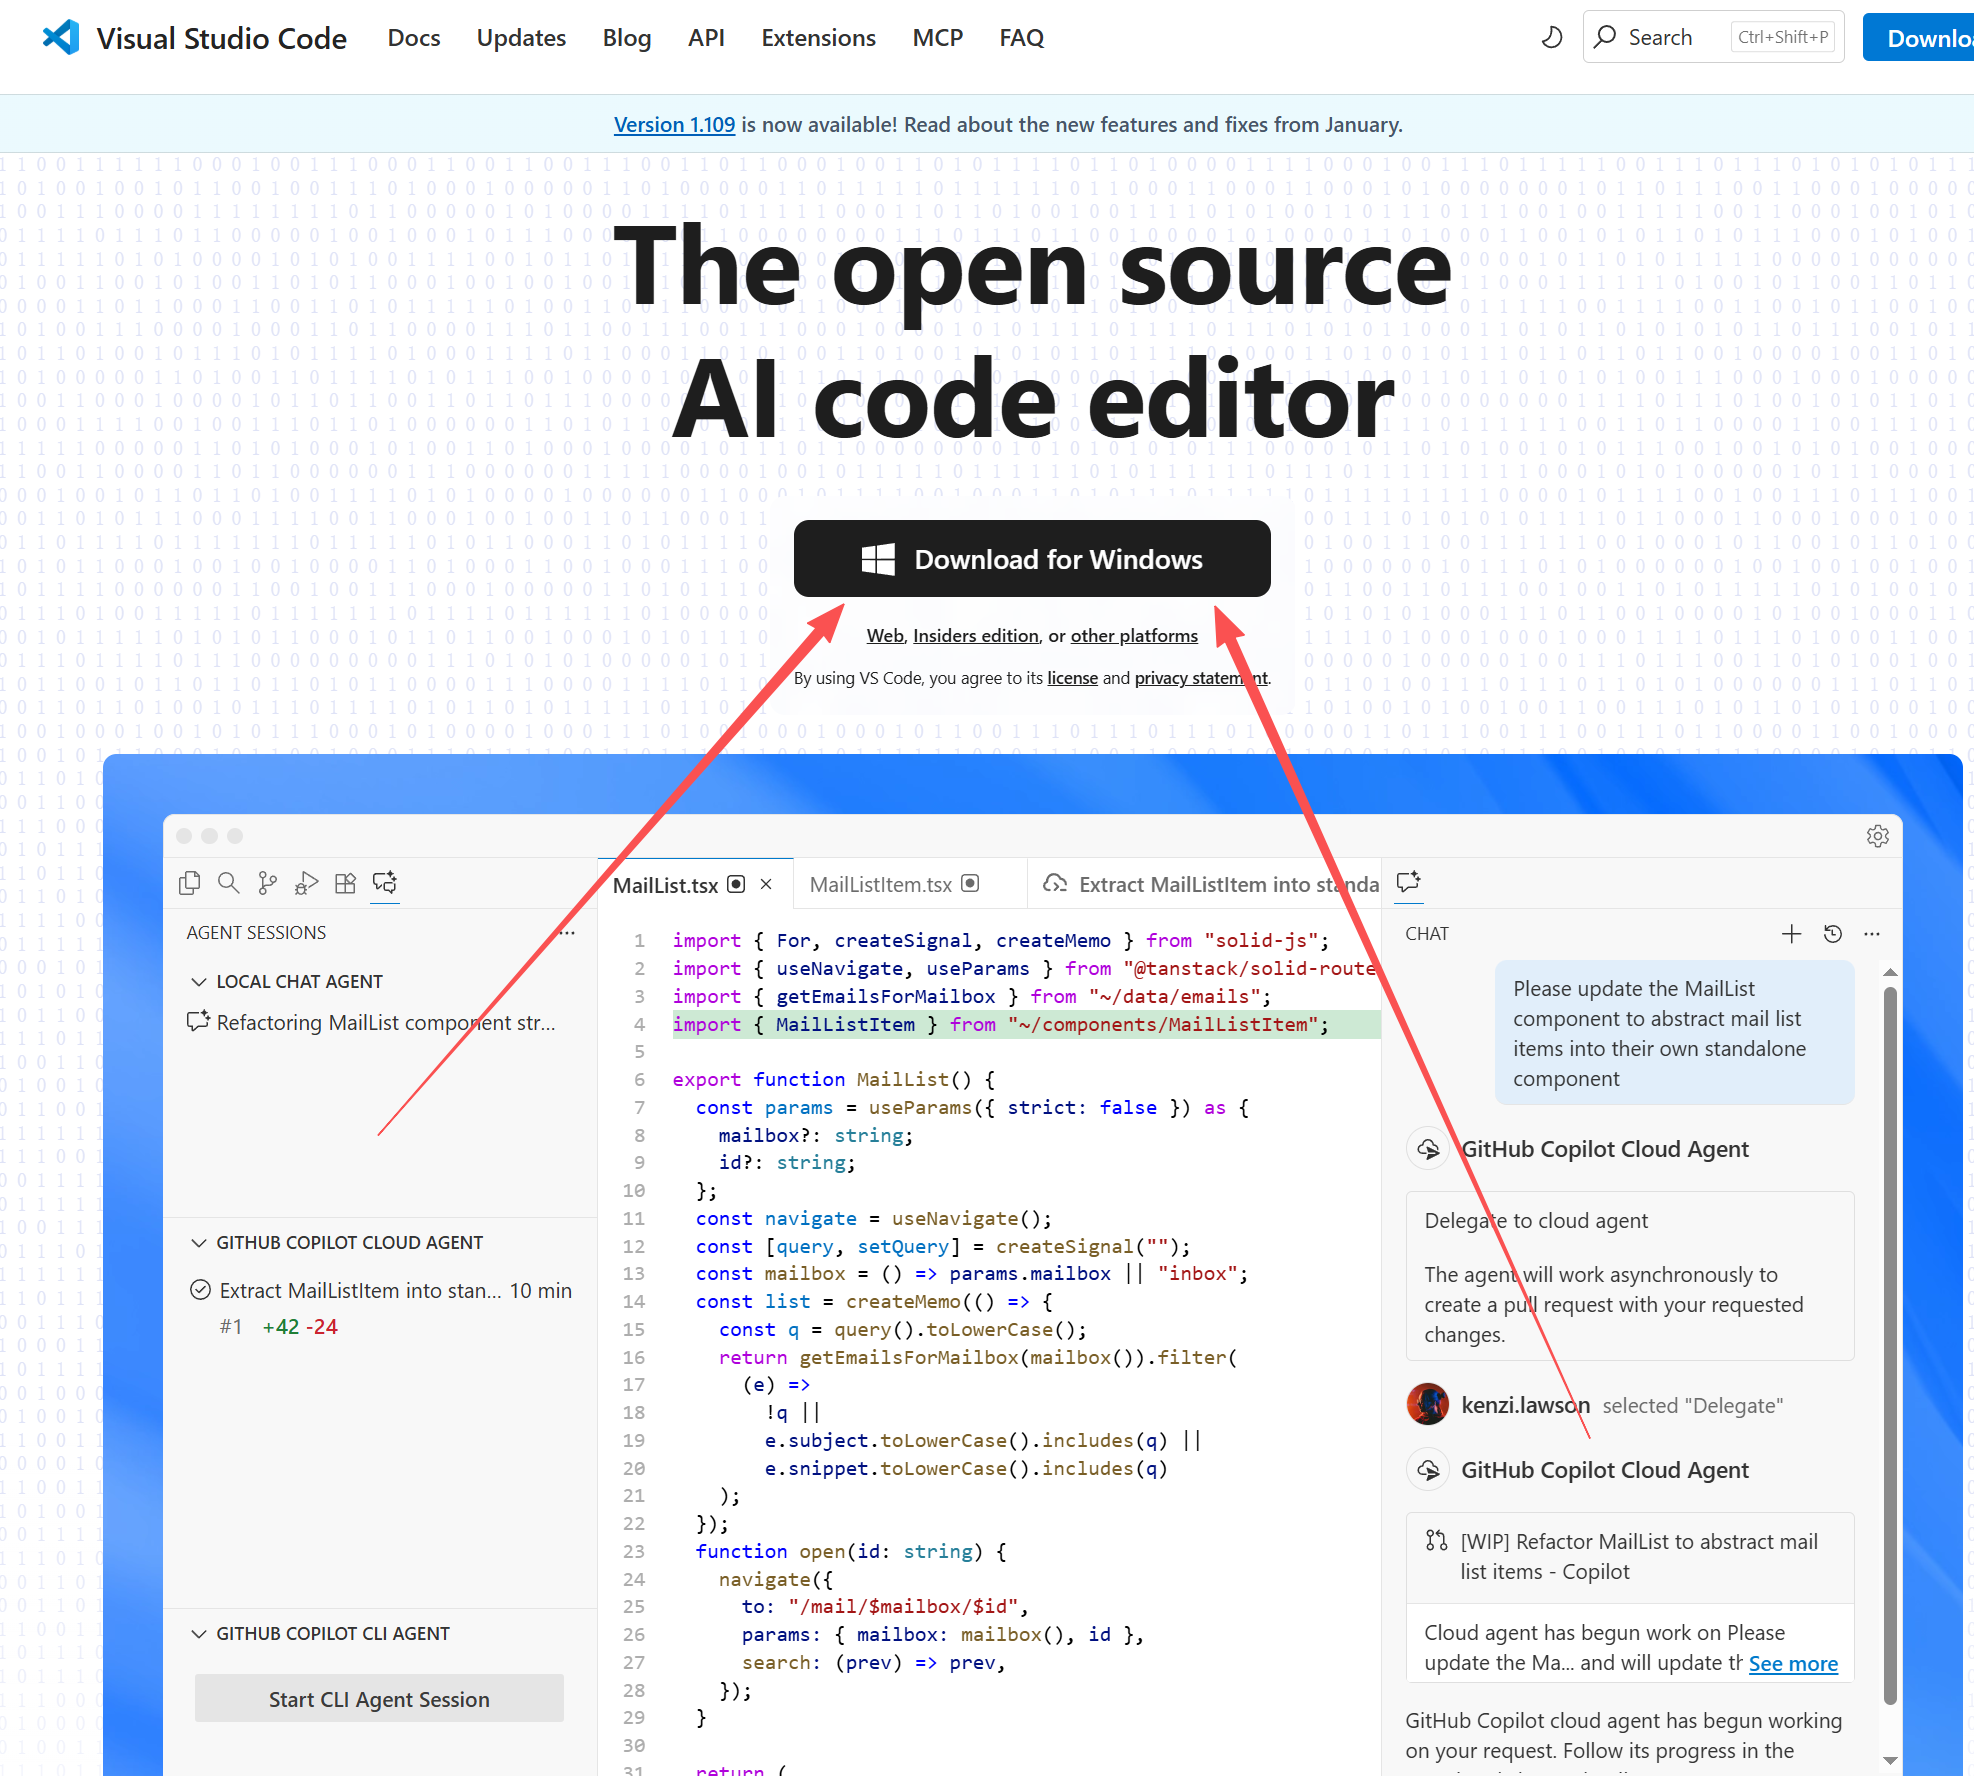Open the Extensions menu item in the navbar
The image size is (1974, 1776).
(x=818, y=38)
